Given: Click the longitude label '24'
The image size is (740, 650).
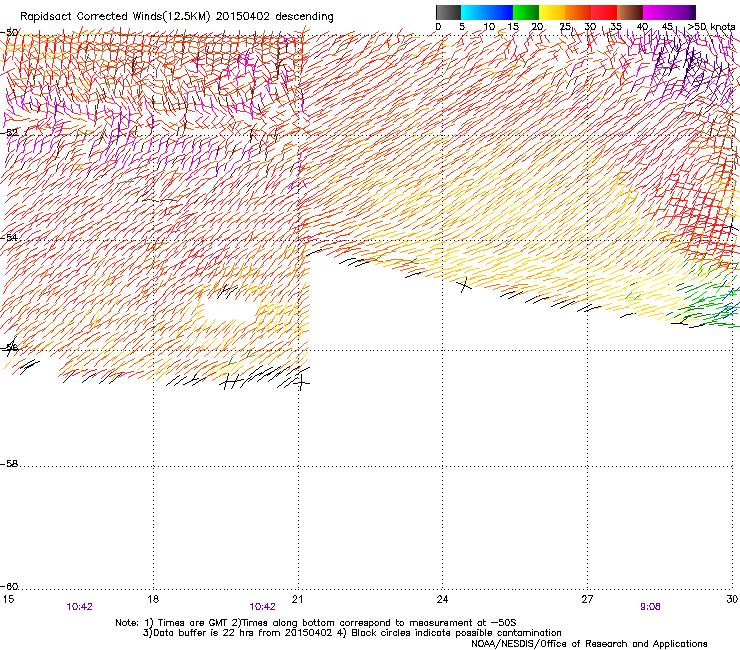Looking at the screenshot, I should coord(442,599).
